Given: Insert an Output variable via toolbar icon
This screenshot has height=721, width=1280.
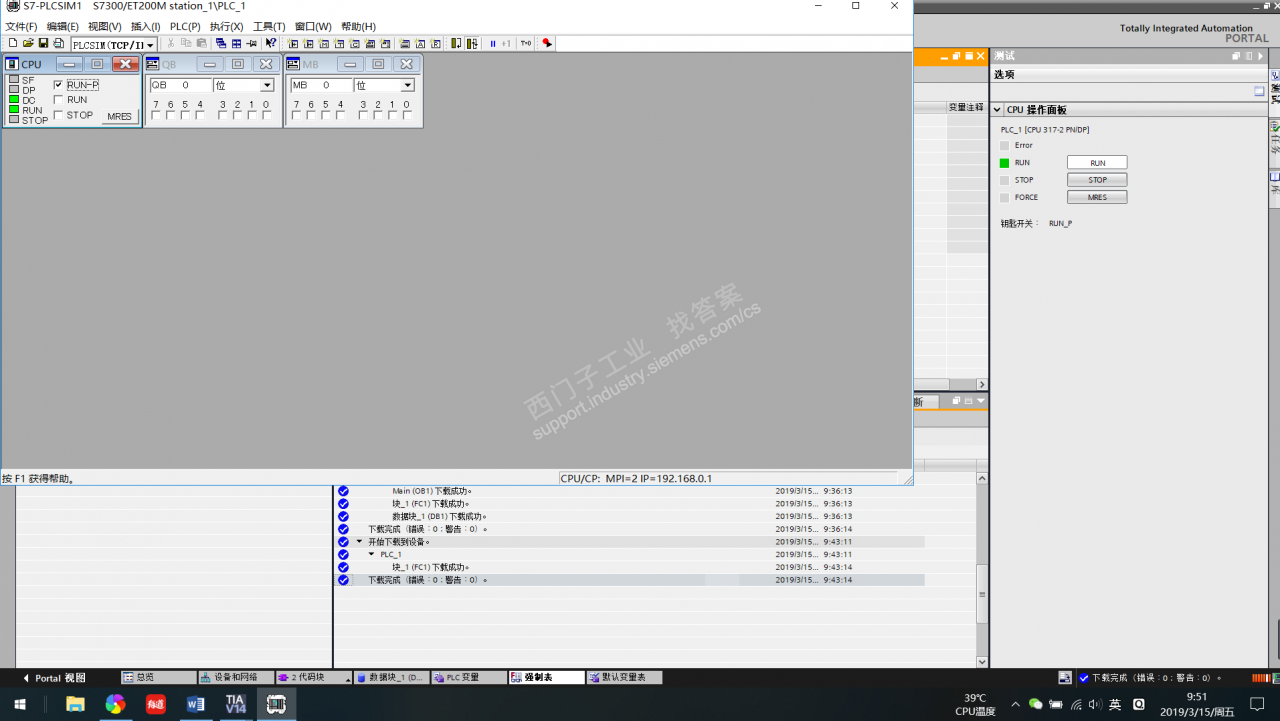Looking at the screenshot, I should 308,43.
